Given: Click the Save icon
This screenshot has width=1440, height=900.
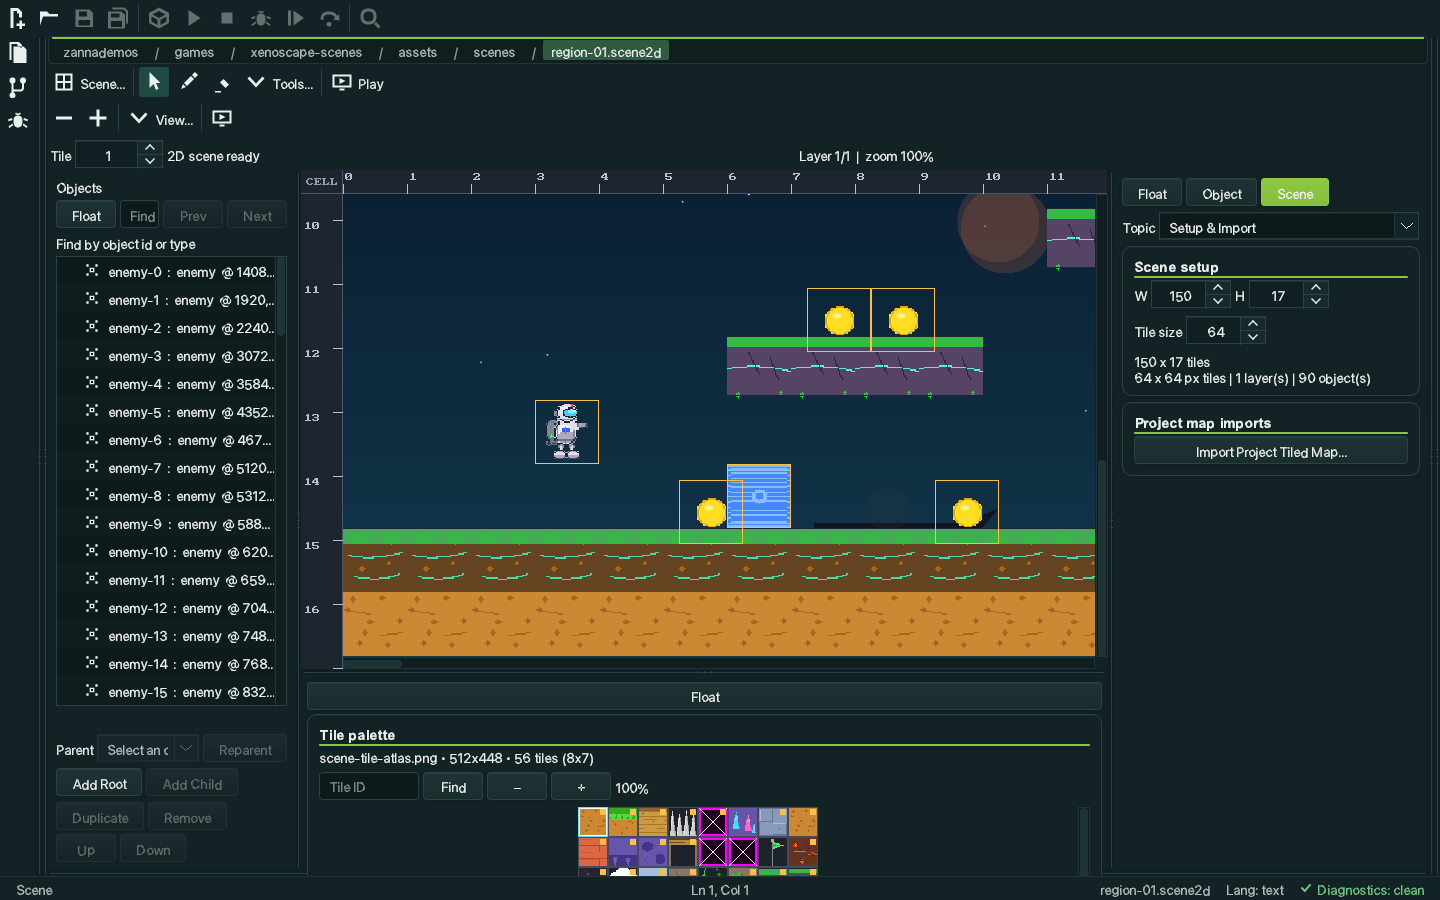Looking at the screenshot, I should 84,18.
